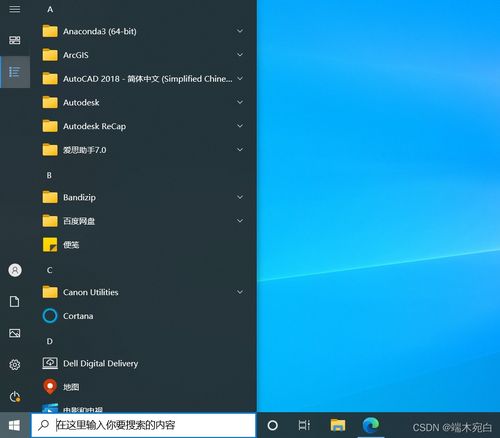
Task: Expand 爱思助手7.0 folder chevron
Action: pos(240,149)
